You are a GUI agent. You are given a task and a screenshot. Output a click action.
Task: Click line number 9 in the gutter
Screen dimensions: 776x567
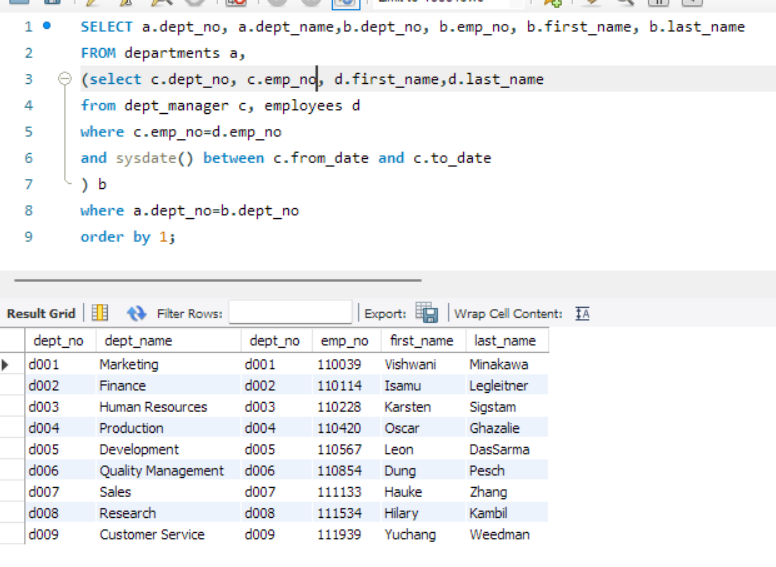[29, 236]
